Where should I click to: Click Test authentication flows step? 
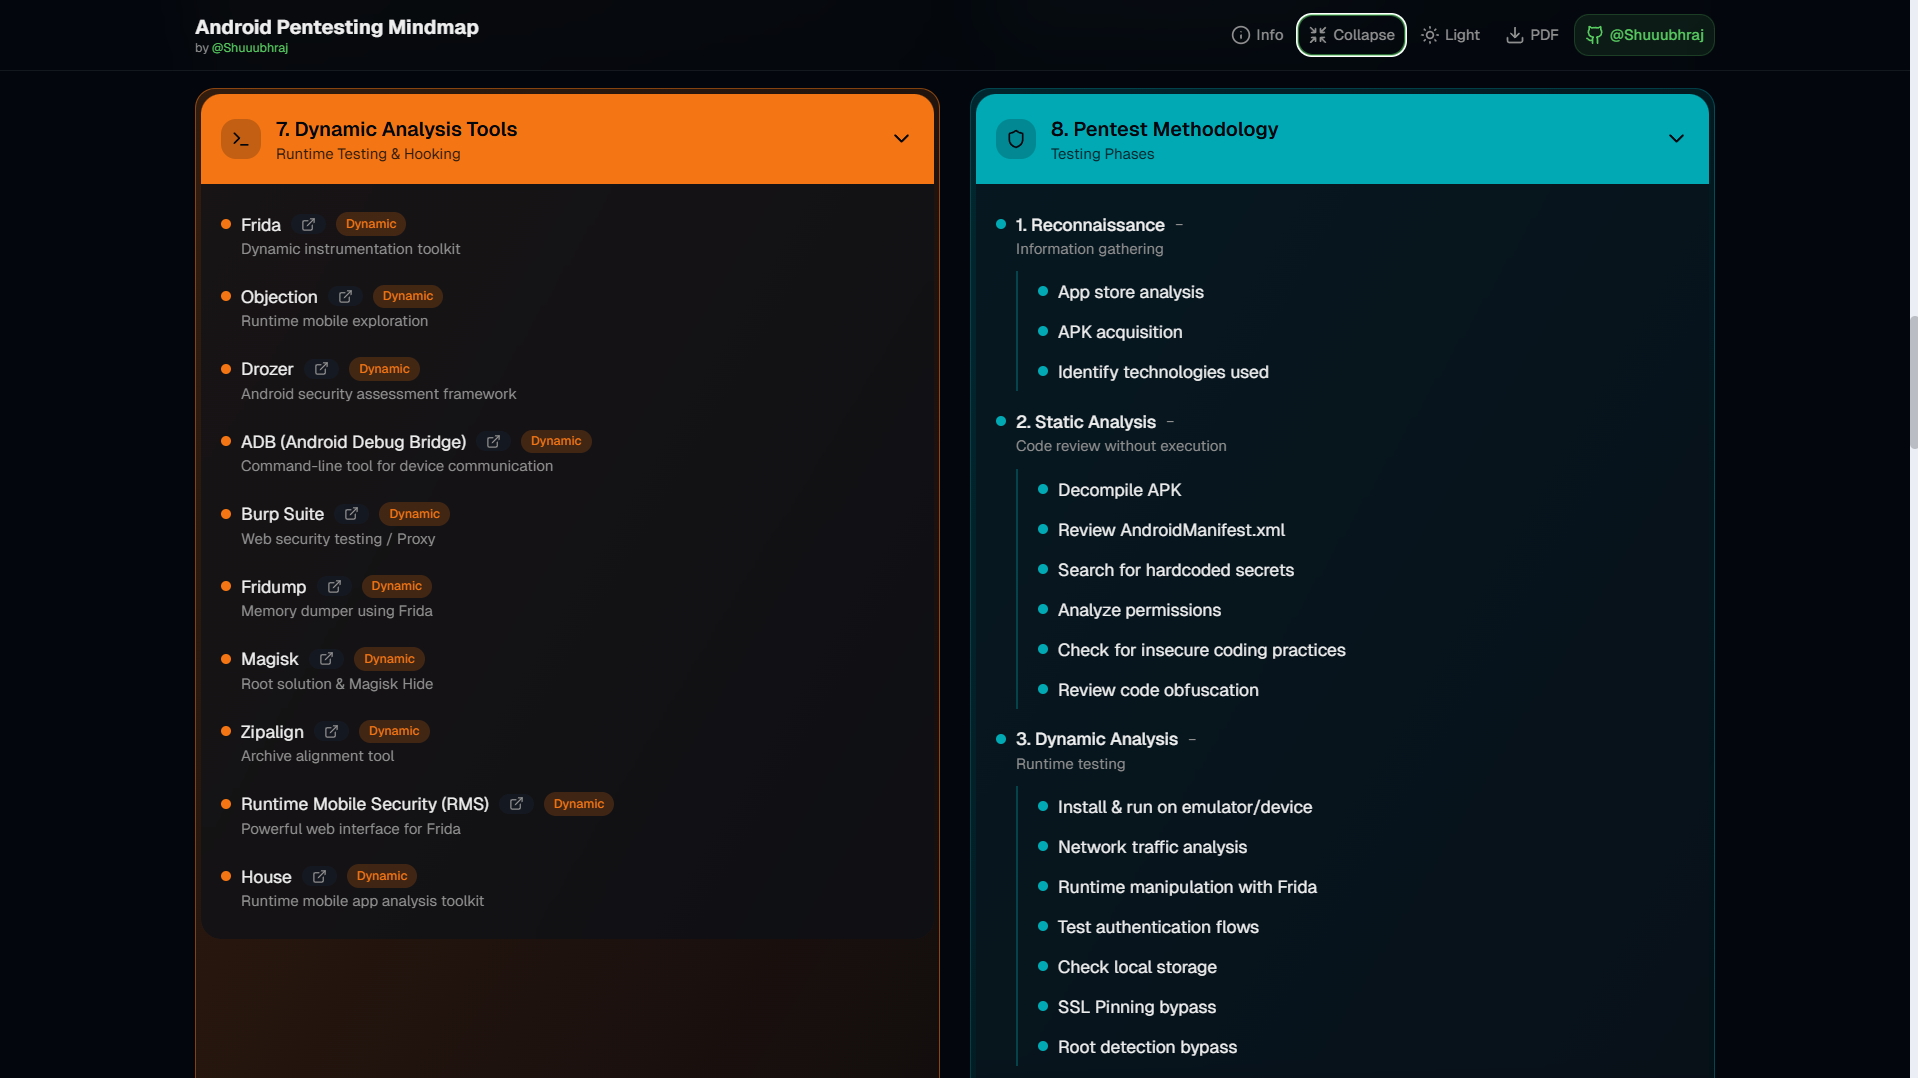click(x=1158, y=927)
